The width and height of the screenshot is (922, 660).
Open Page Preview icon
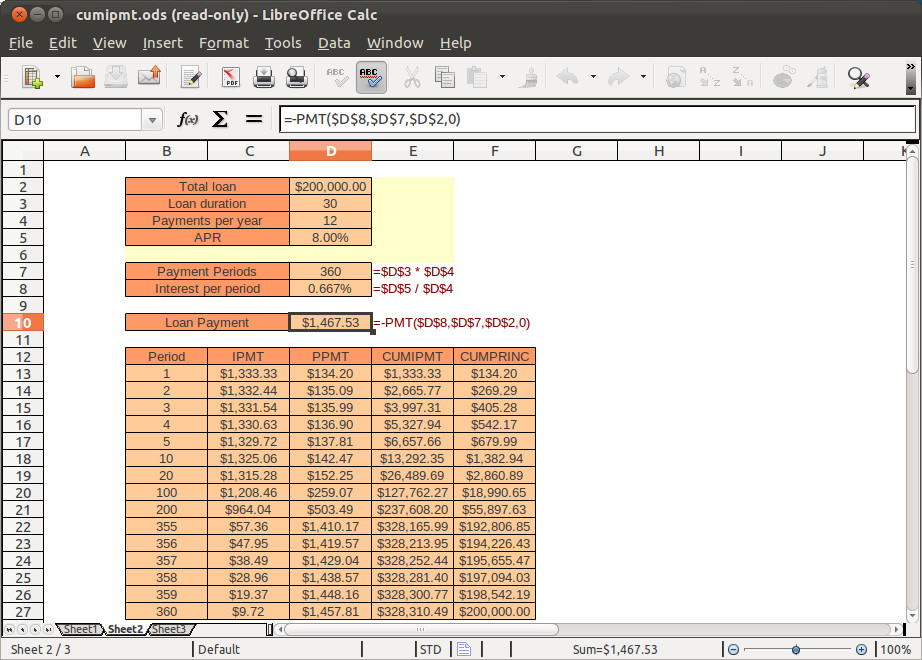(297, 77)
